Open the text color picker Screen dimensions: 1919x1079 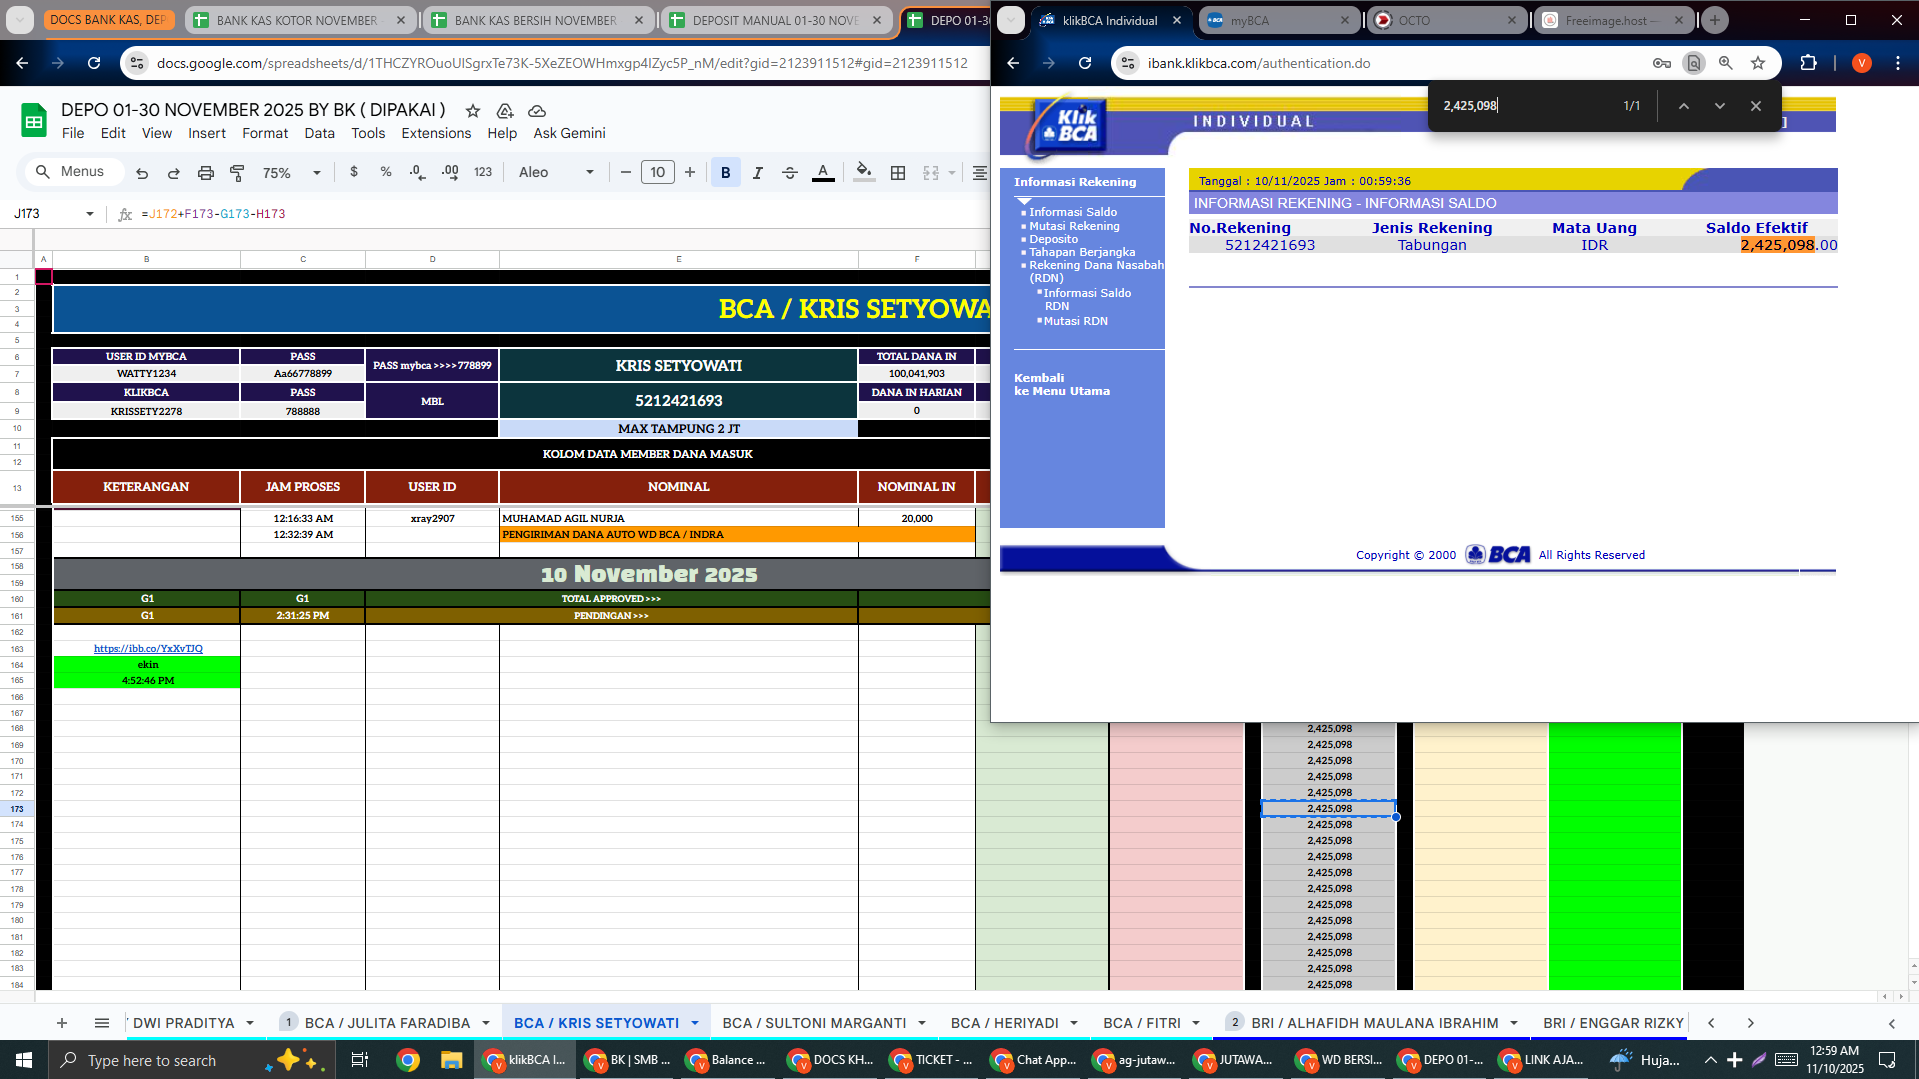click(823, 173)
